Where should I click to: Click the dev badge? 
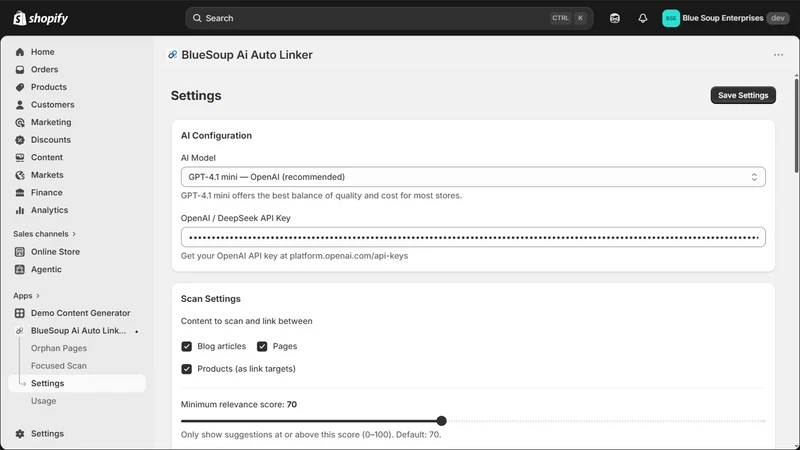(x=778, y=18)
